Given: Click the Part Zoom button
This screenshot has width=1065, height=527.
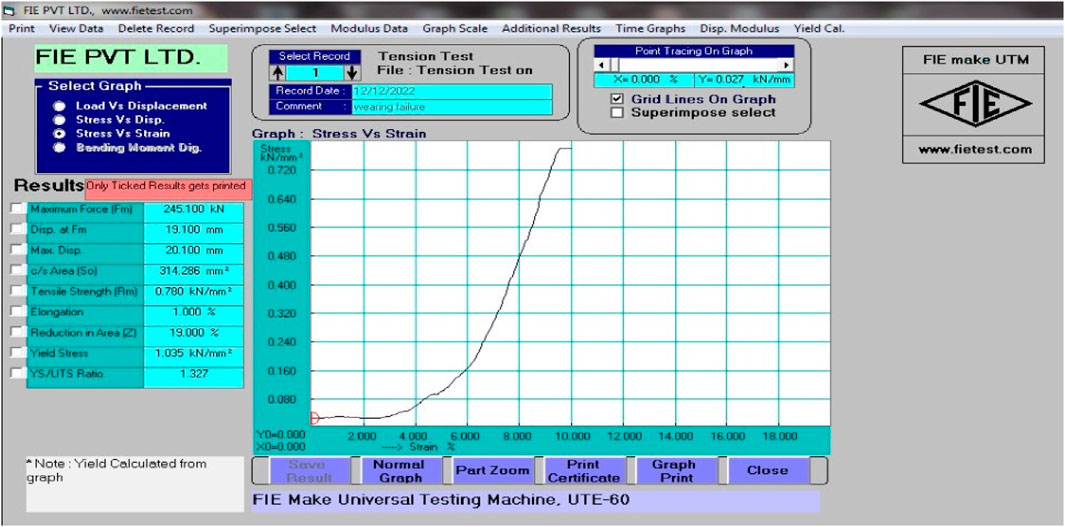Looking at the screenshot, I should [x=492, y=471].
